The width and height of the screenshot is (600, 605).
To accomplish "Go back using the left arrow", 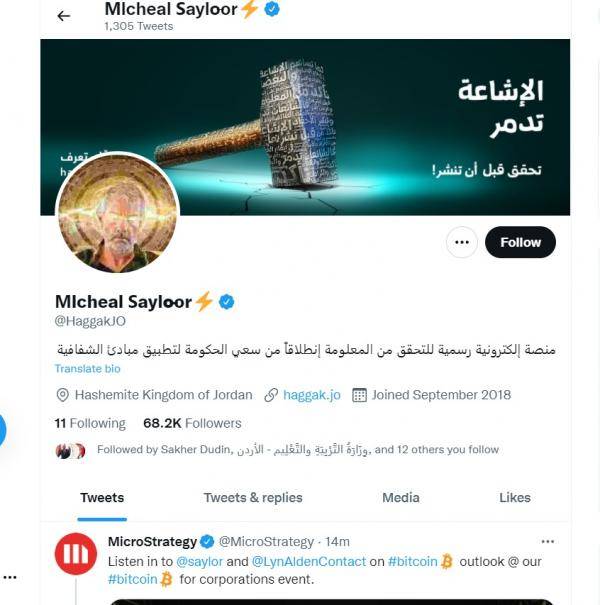I will coord(64,16).
